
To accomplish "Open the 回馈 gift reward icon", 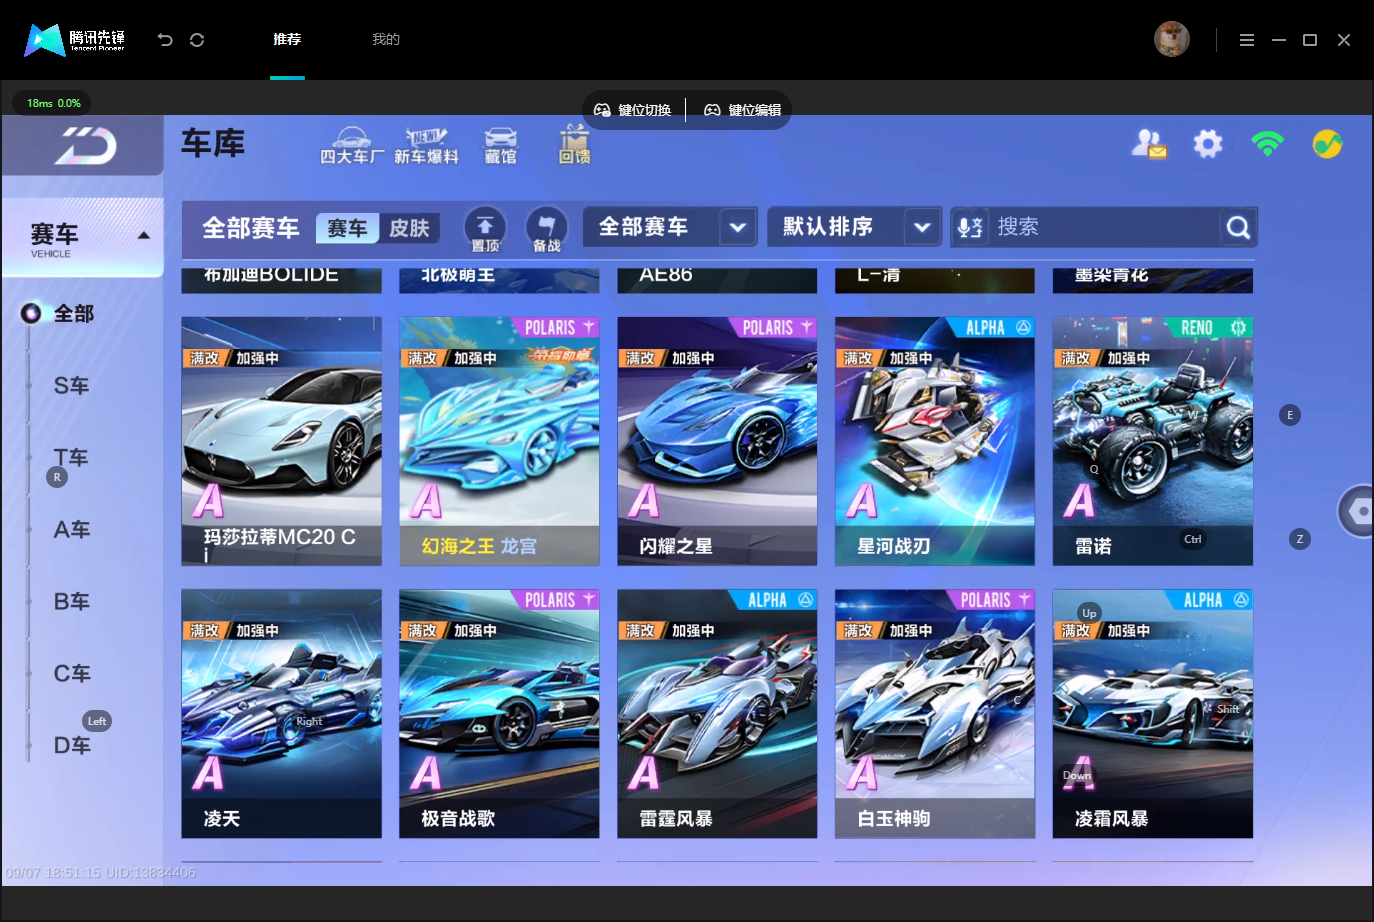I will (x=574, y=145).
